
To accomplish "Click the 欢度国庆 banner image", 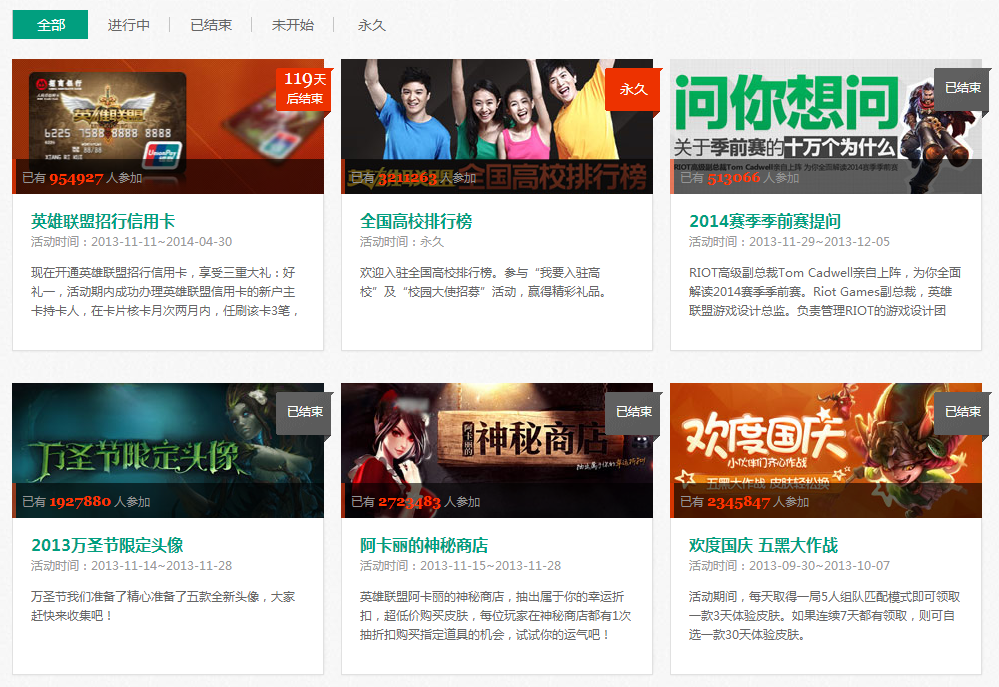I will pos(826,450).
